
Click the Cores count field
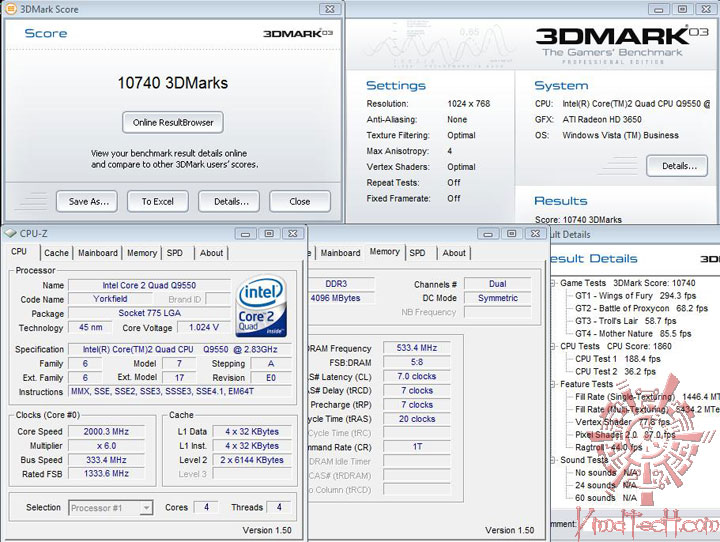(206, 507)
